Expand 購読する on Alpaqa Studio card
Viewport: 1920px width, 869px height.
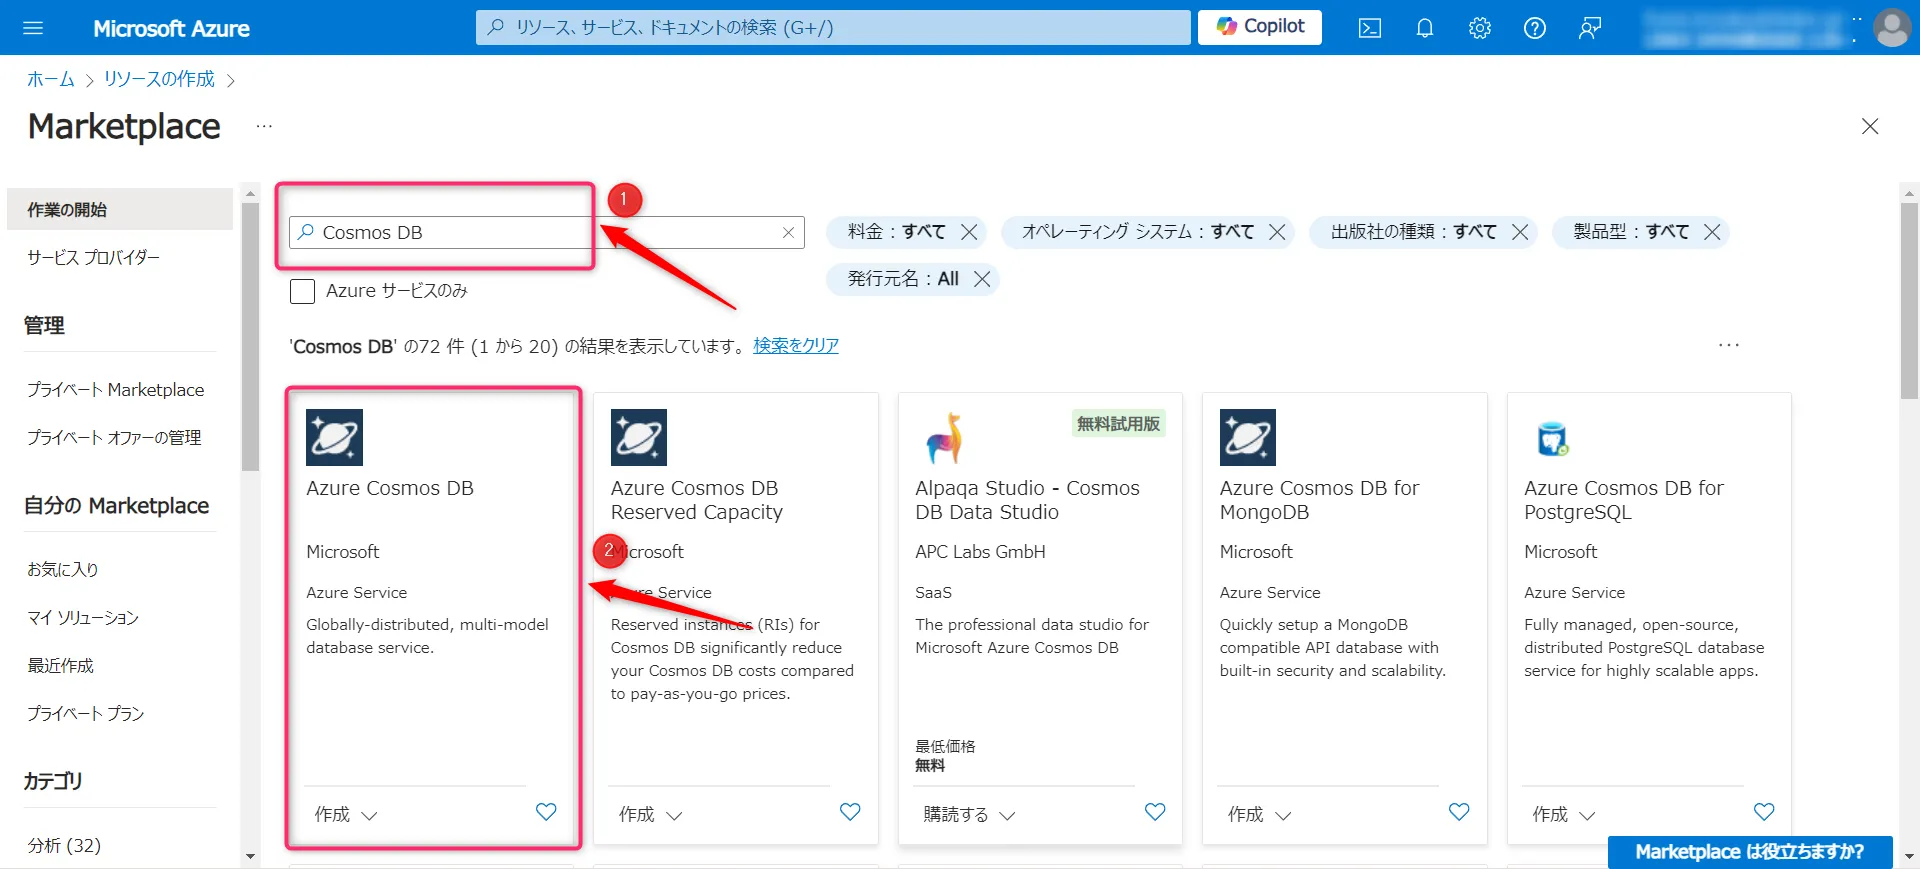pyautogui.click(x=969, y=815)
